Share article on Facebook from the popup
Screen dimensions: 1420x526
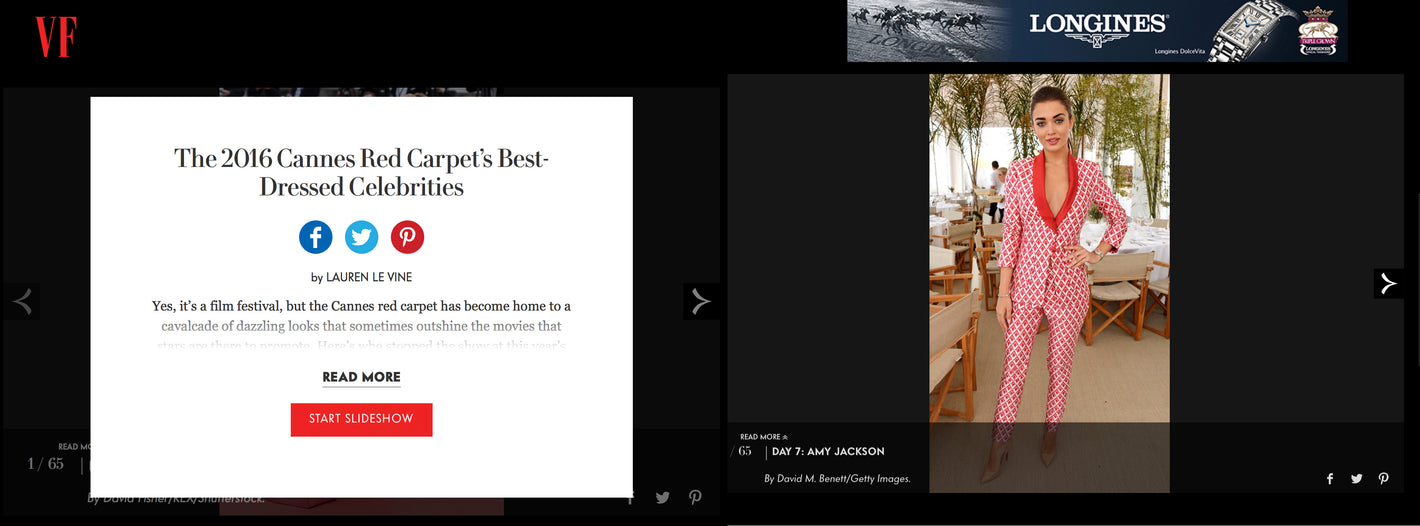click(315, 237)
